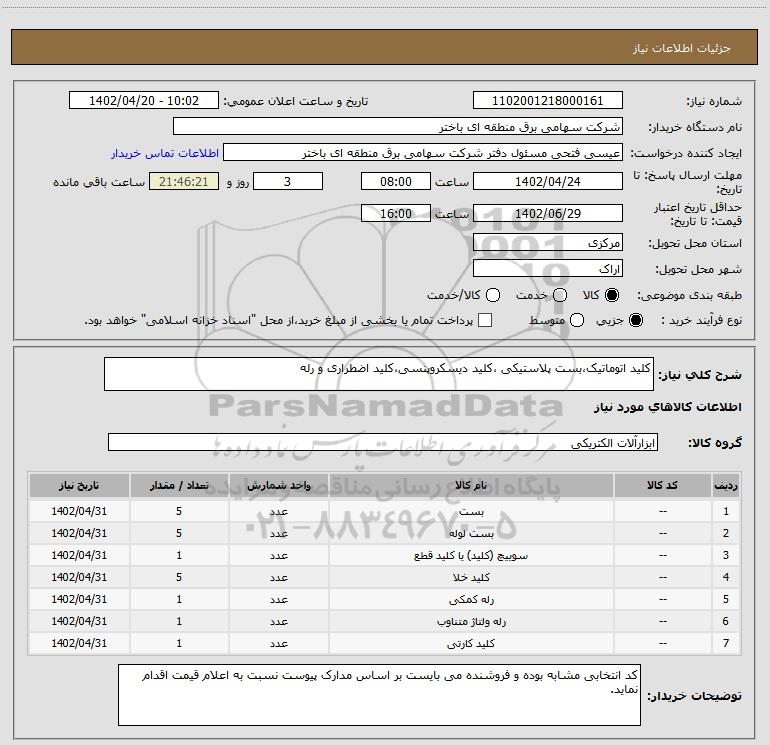770x745 pixels.
Task: Click the remaining time 21:46:21 field
Action: 184,182
